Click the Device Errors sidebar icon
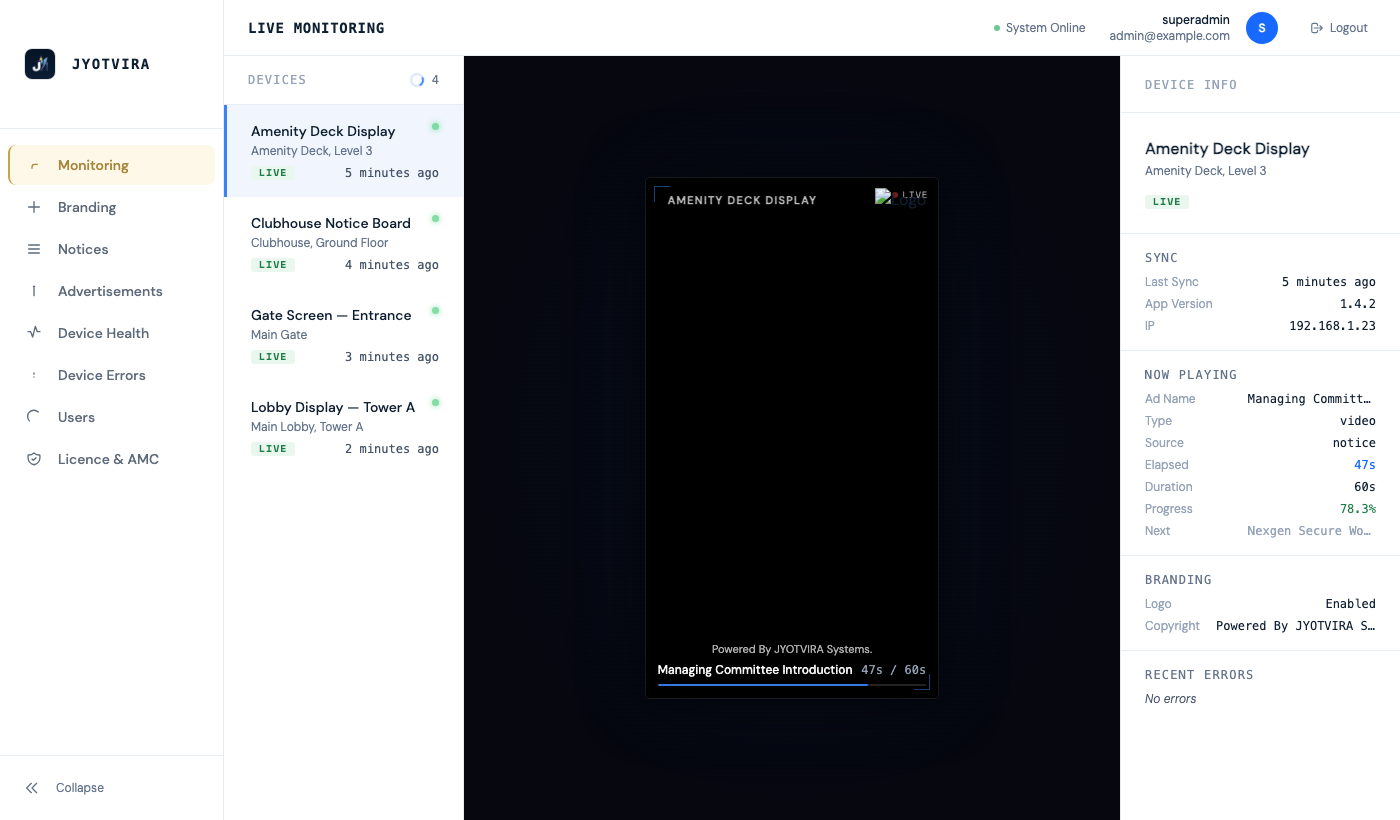The image size is (1400, 820). coord(34,375)
